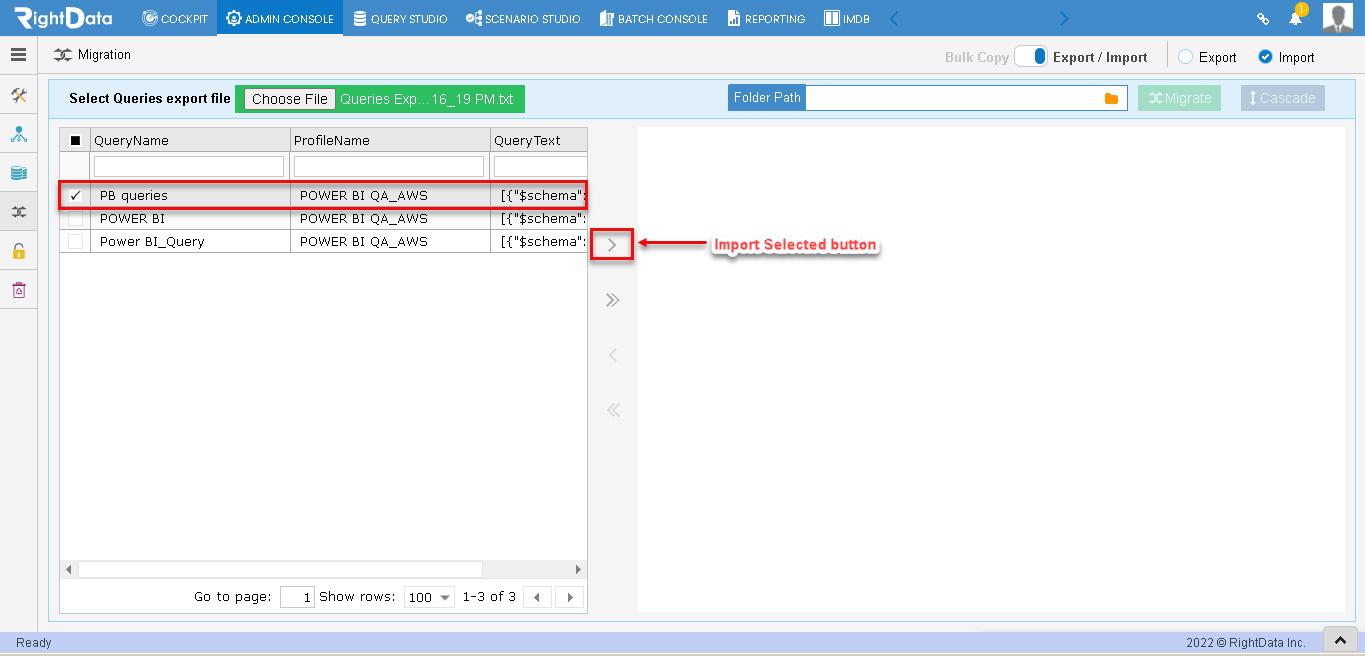Expand the bottom-right collapse arrow panel
This screenshot has width=1365, height=656.
click(1339, 638)
